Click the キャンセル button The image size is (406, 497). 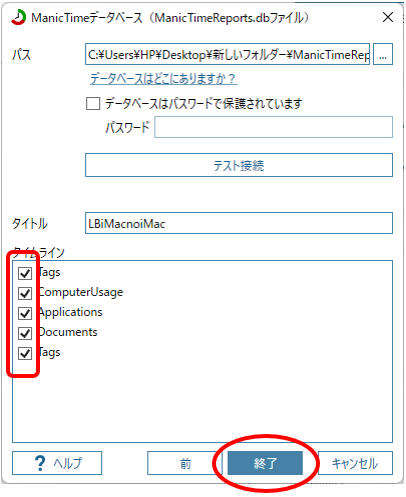(355, 463)
